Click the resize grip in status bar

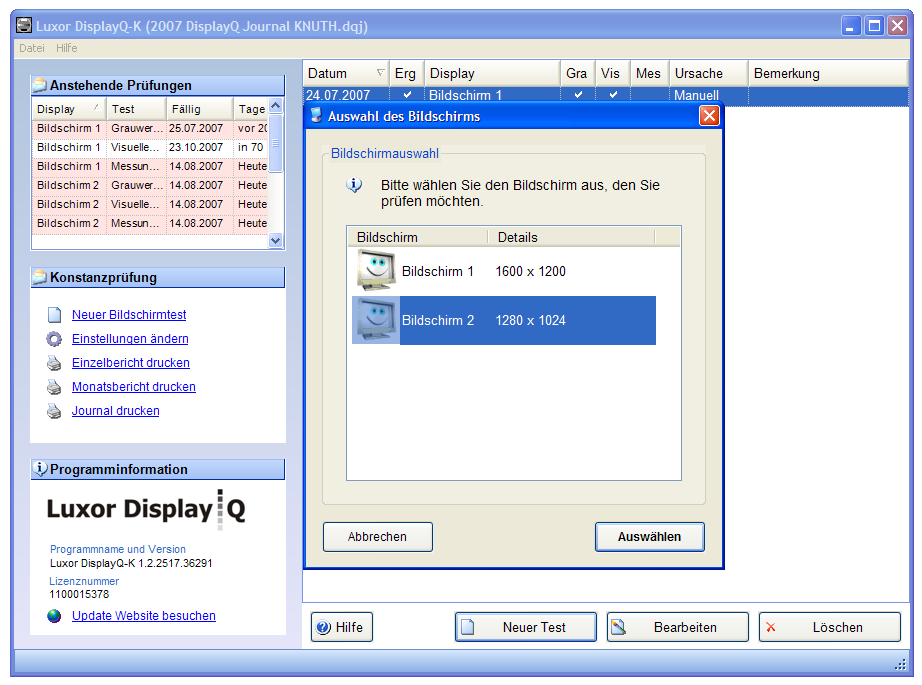click(900, 664)
